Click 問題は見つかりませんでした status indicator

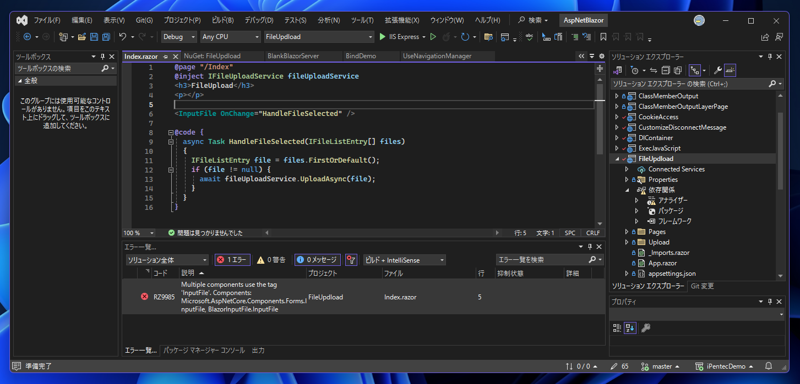click(206, 233)
